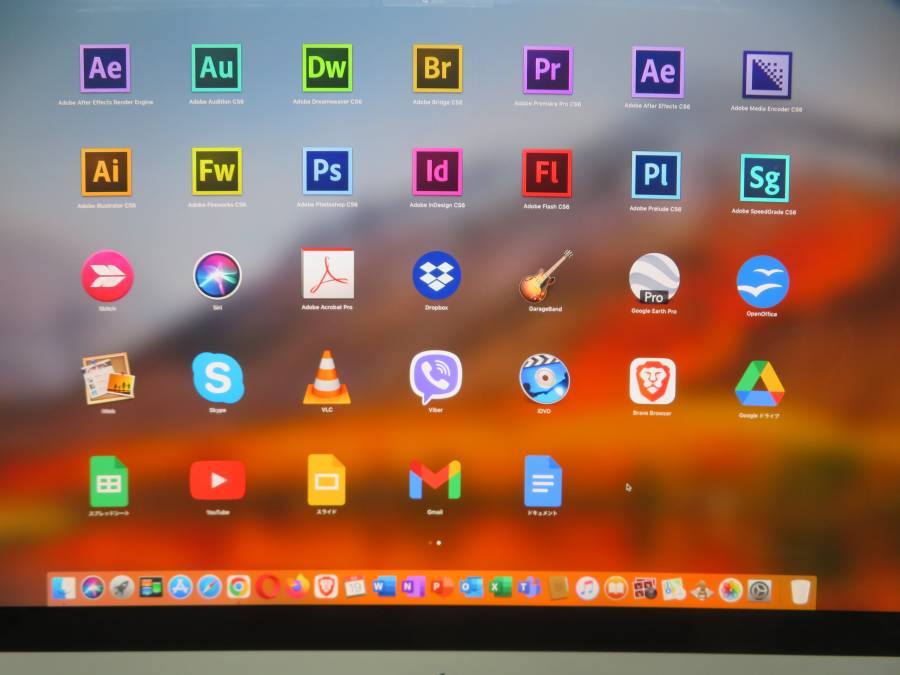Click Launchpad rocket in the Dock

click(x=122, y=588)
